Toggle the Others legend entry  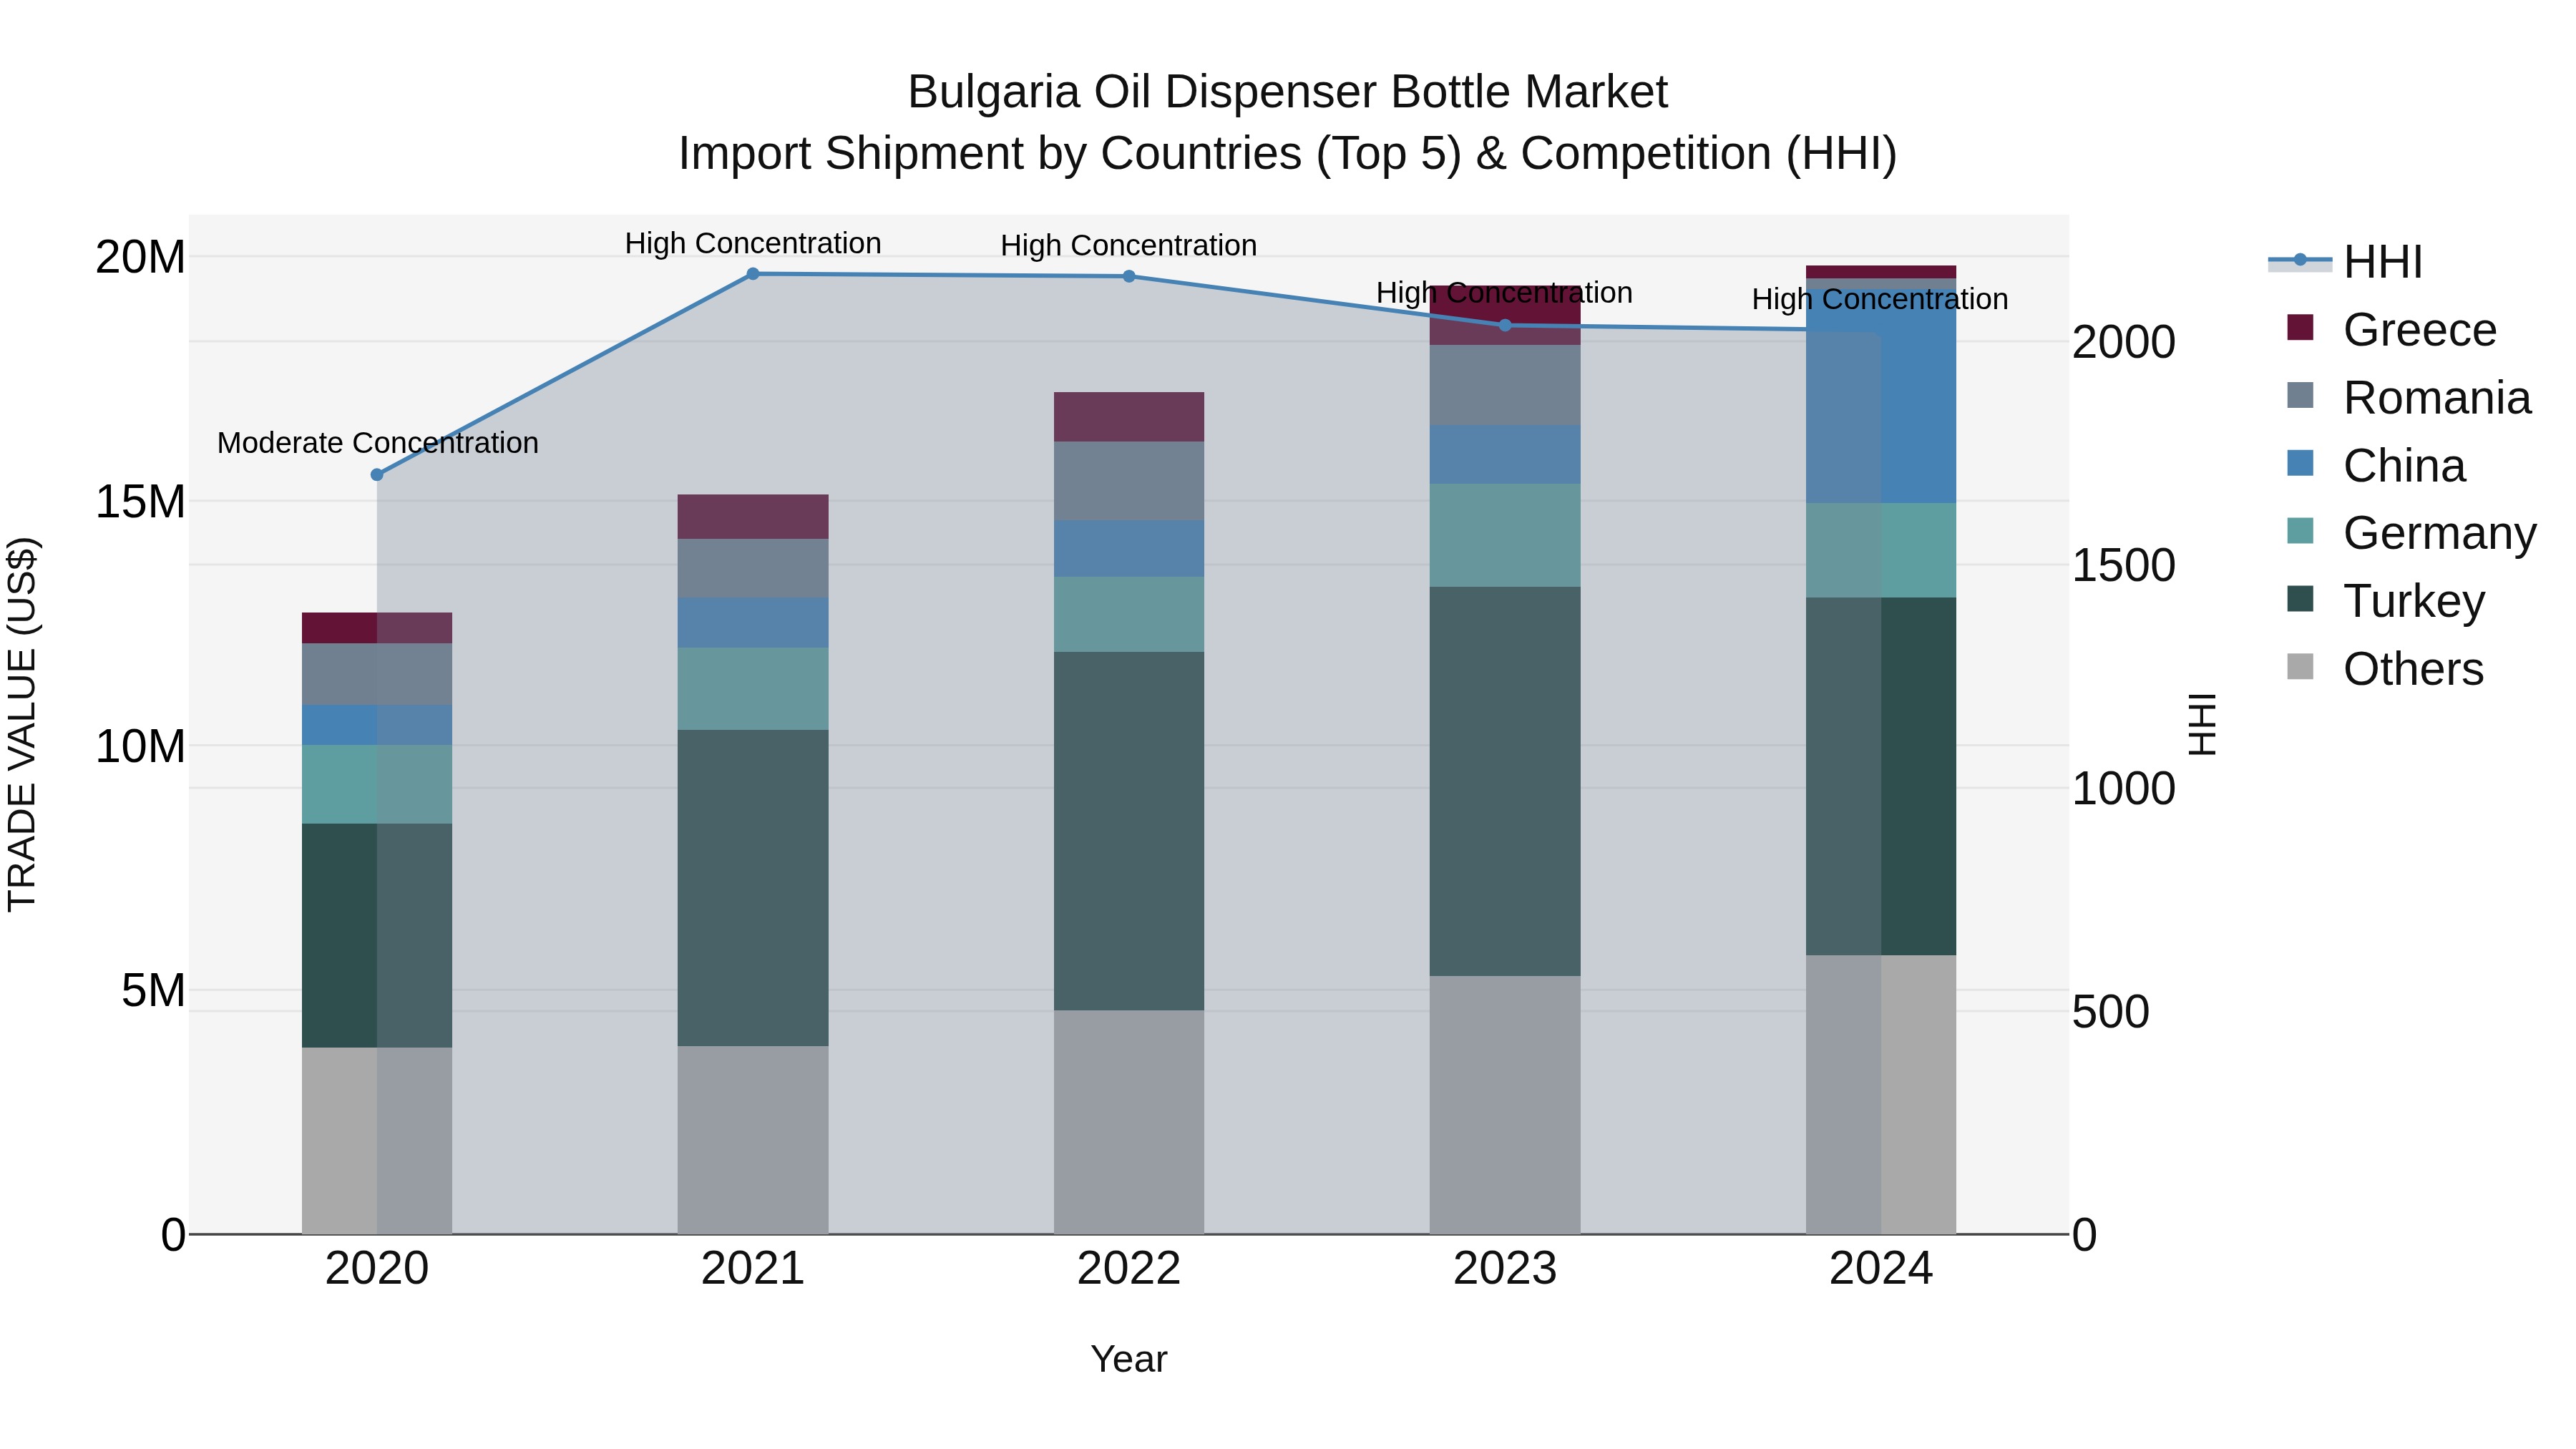(x=2385, y=669)
